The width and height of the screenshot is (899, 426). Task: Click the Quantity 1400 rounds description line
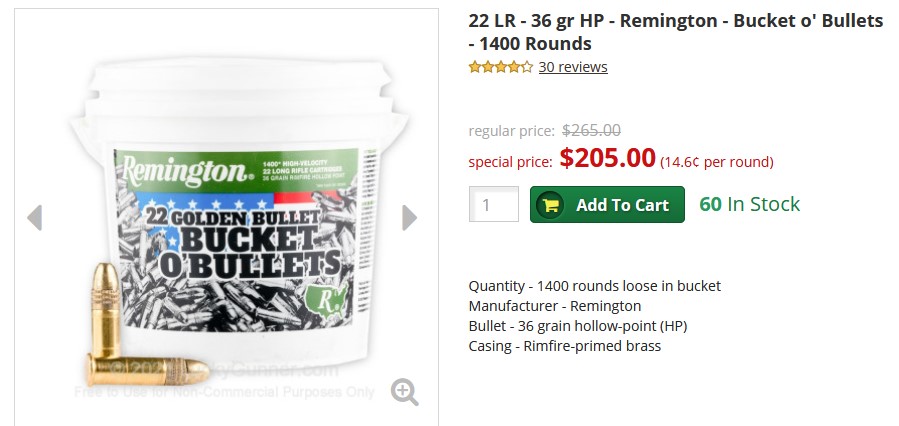(595, 286)
